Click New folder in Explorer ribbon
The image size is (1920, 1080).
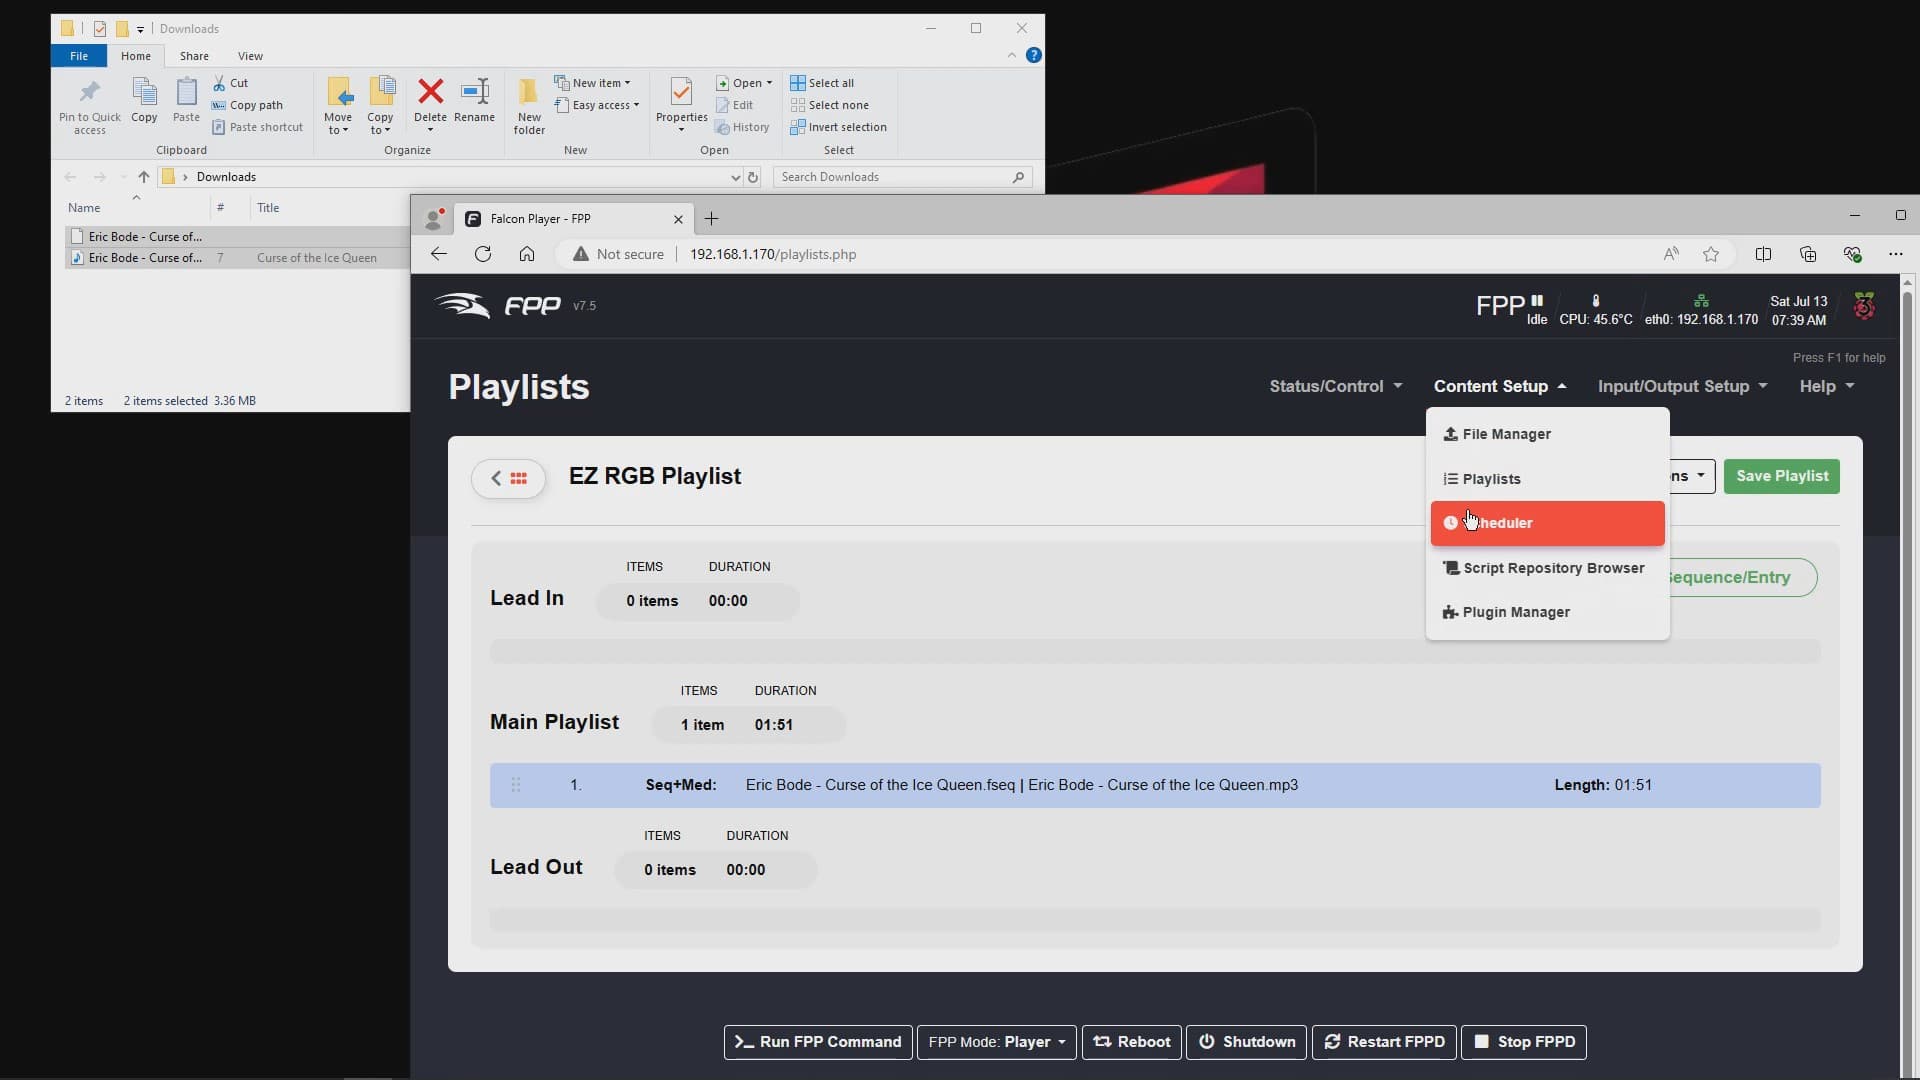529,106
